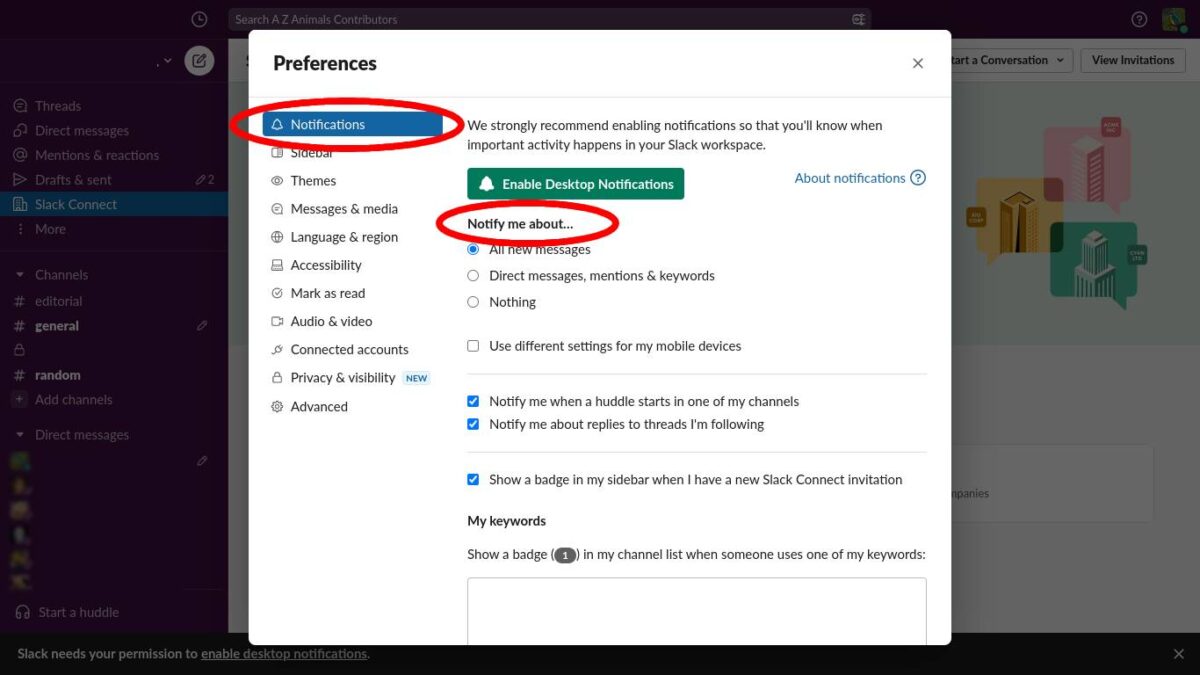Click the pencil icon beside the general channel

click(x=202, y=326)
